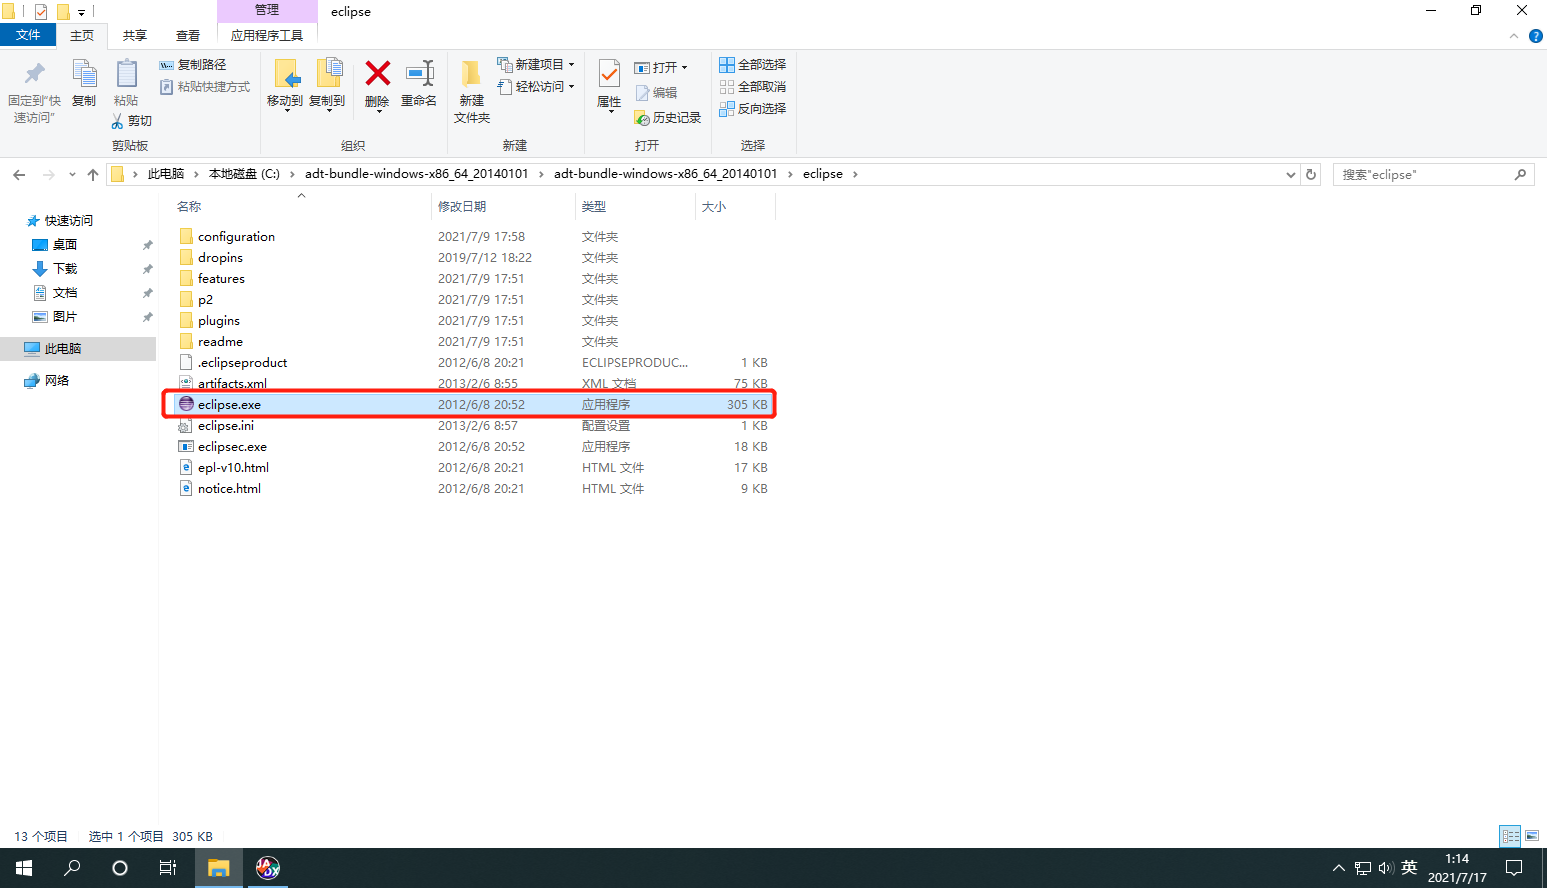1547x888 pixels.
Task: Collapse the ribbon with the chevron
Action: tap(1514, 36)
